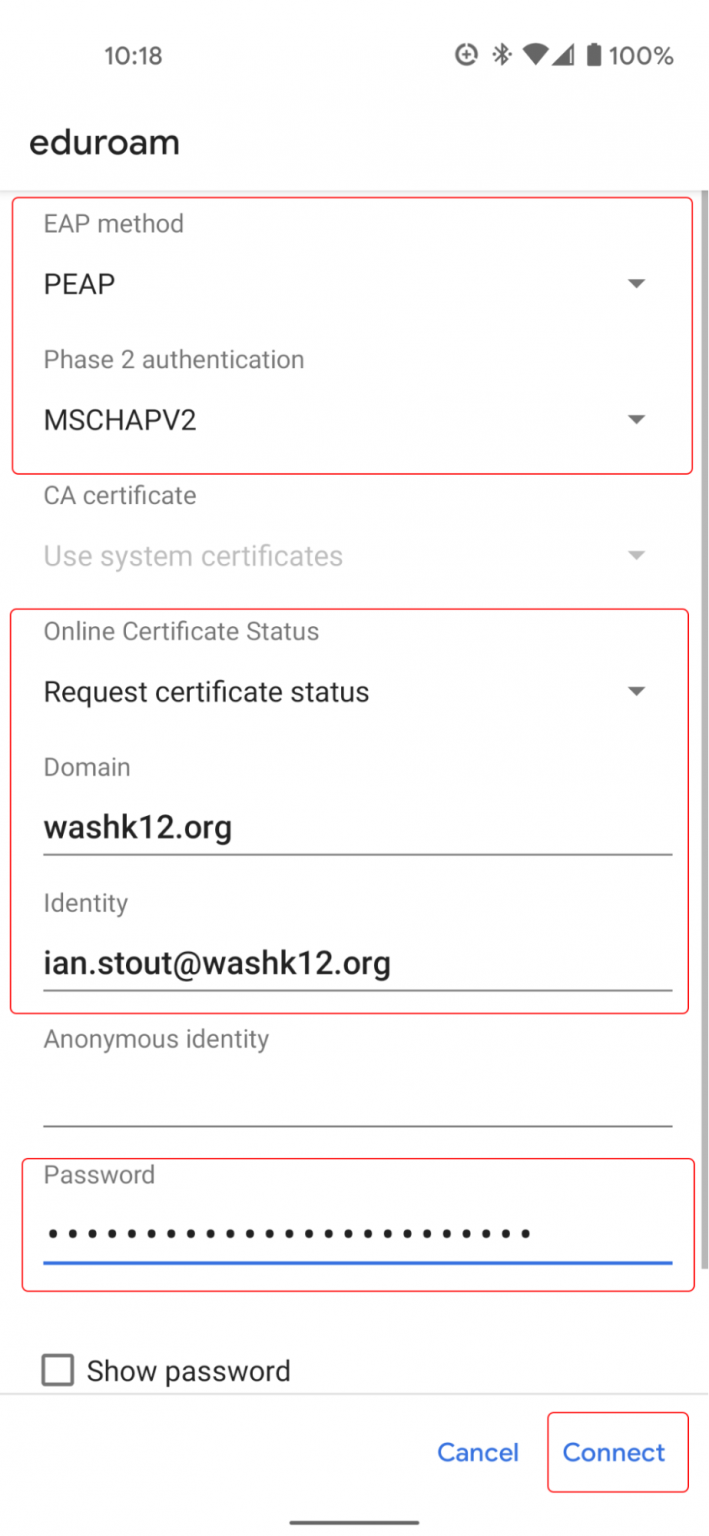The image size is (709, 1536).
Task: Click the Connect button
Action: click(x=614, y=1452)
